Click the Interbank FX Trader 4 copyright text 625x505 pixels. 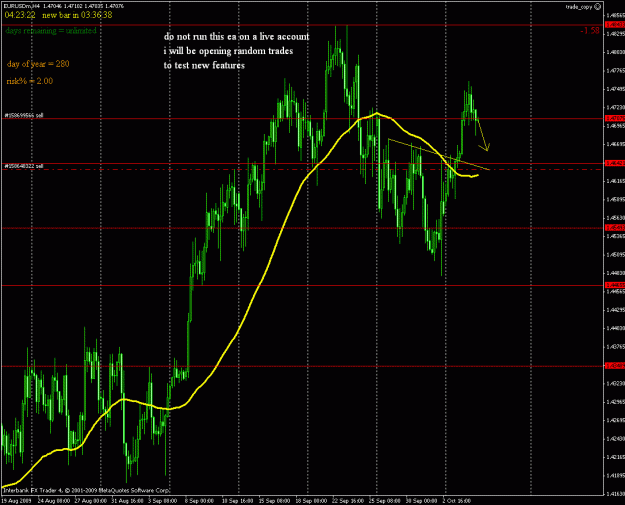(x=87, y=490)
